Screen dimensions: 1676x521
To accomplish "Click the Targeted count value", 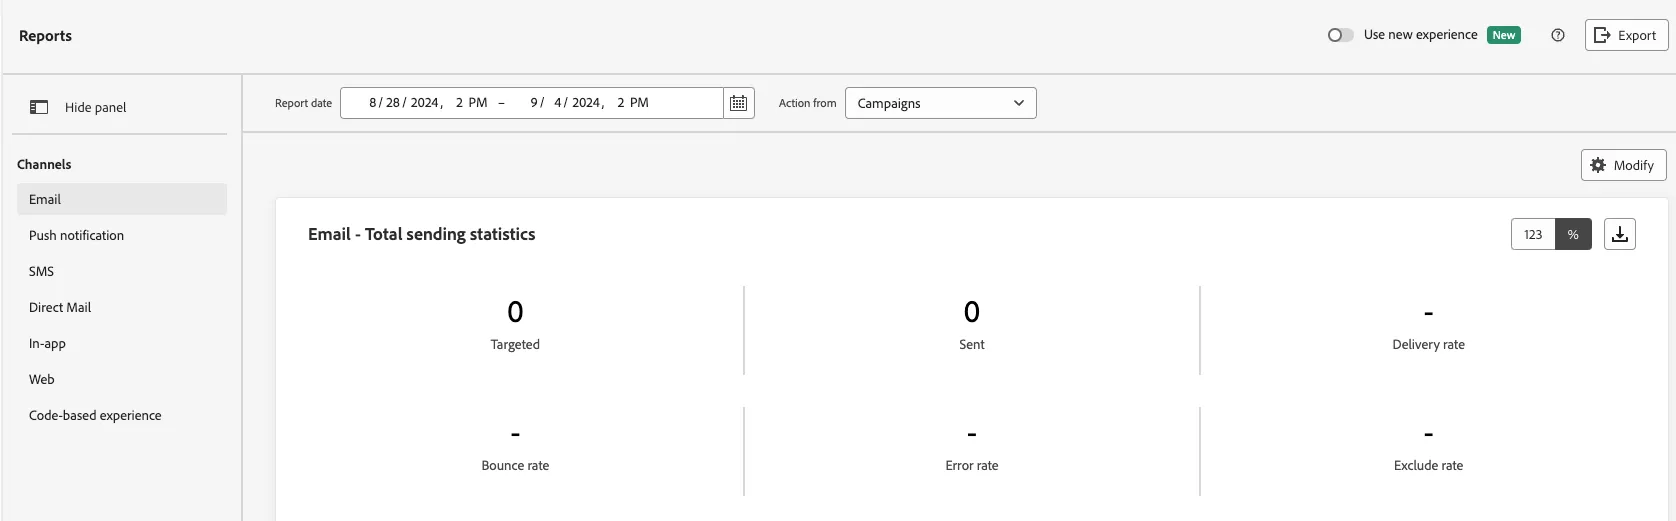I will click(515, 312).
